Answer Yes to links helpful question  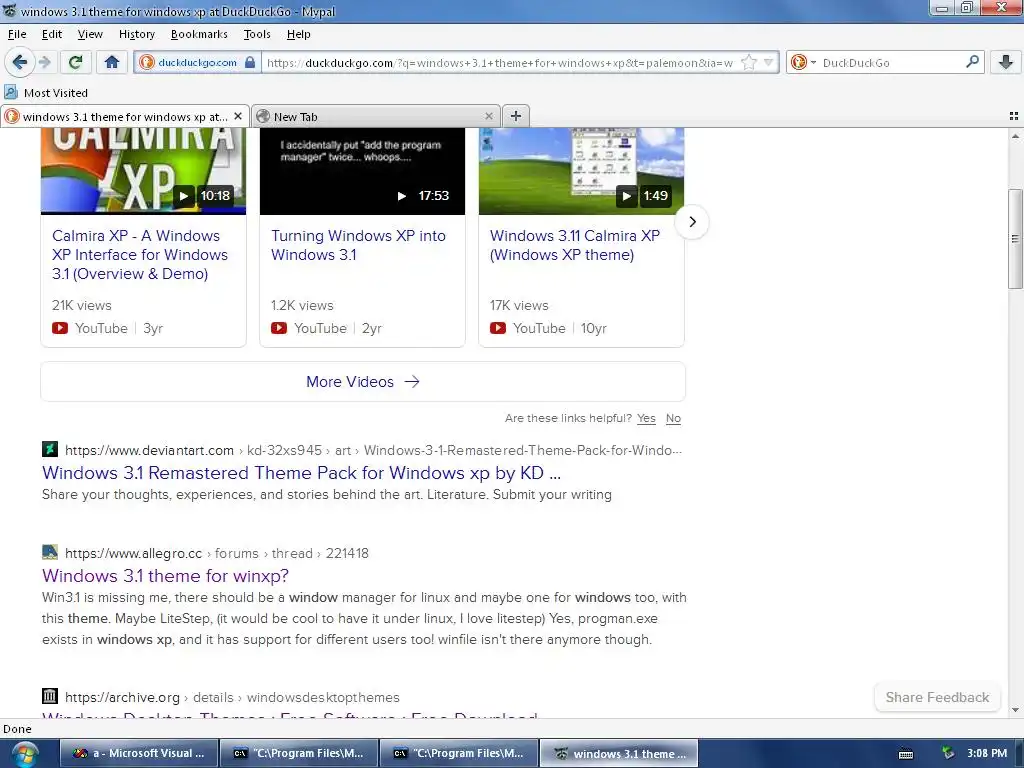click(647, 418)
